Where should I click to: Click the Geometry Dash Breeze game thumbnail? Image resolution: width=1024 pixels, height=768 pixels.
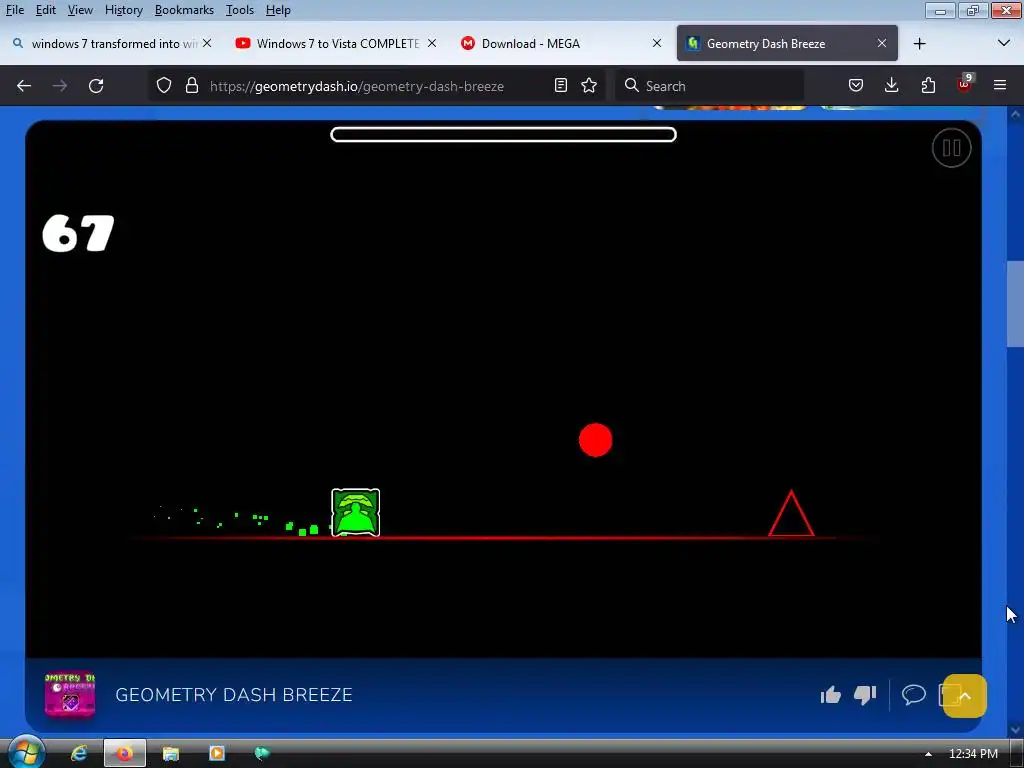(70, 695)
